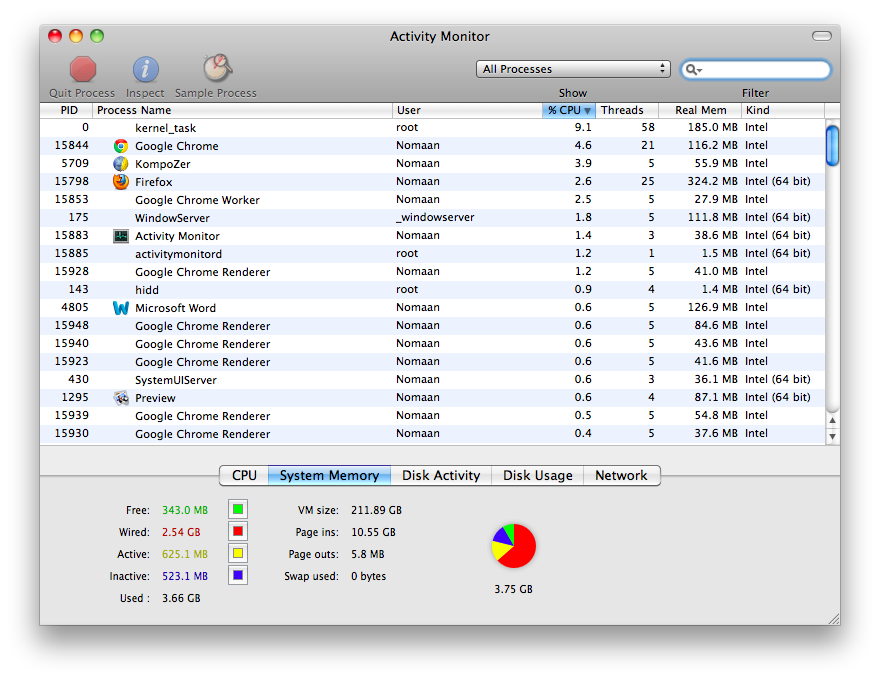This screenshot has height=680, width=880.
Task: Click the _windowserver user cell
Action: tap(435, 218)
